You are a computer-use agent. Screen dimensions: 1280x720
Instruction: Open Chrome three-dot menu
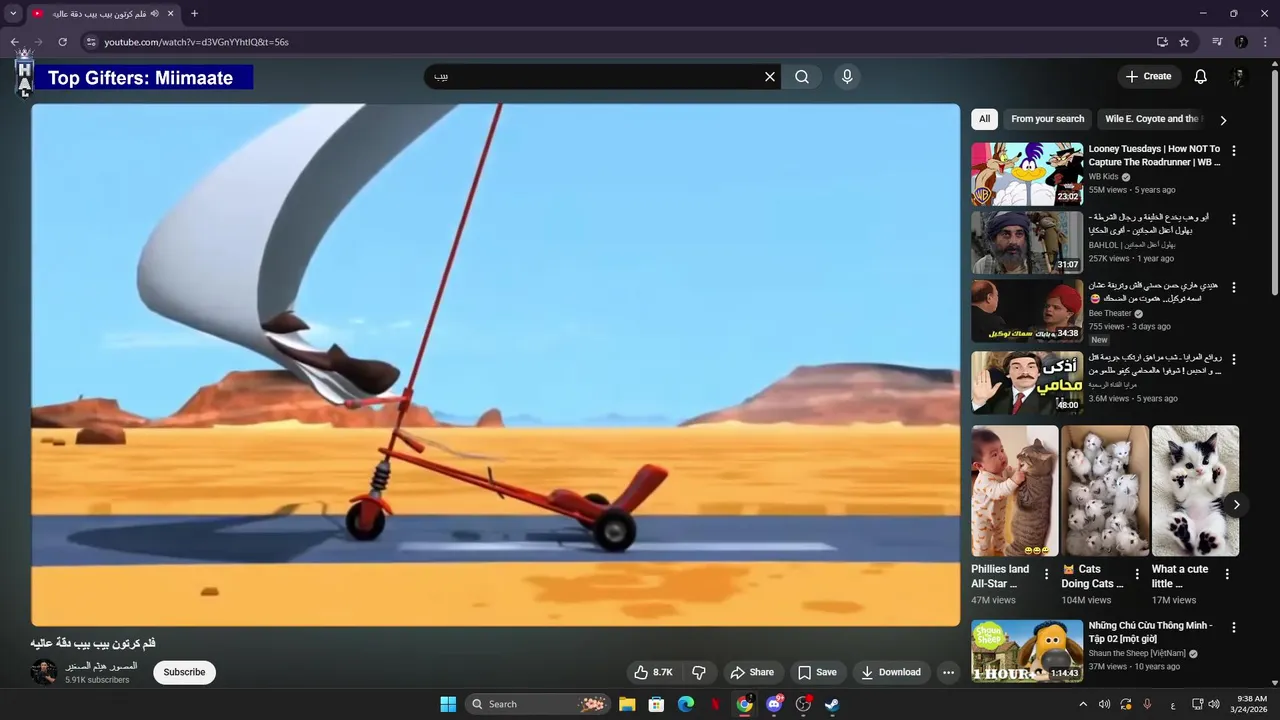pyautogui.click(x=1266, y=42)
